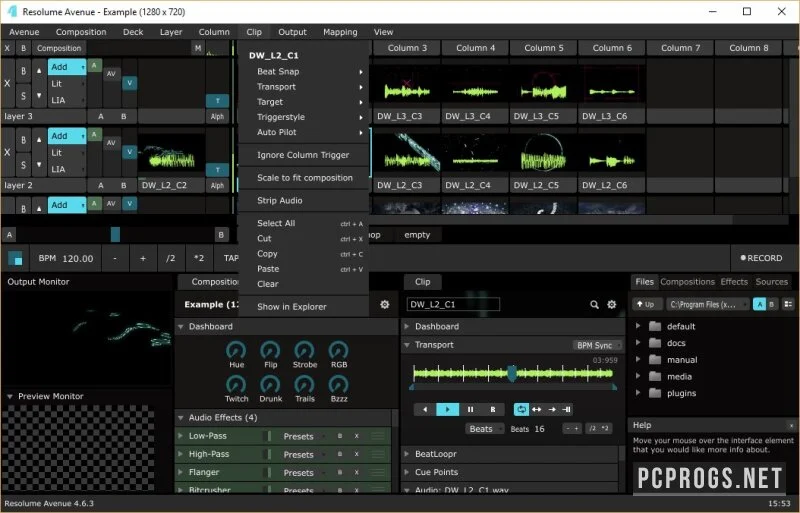Open the Output menu

click(292, 32)
